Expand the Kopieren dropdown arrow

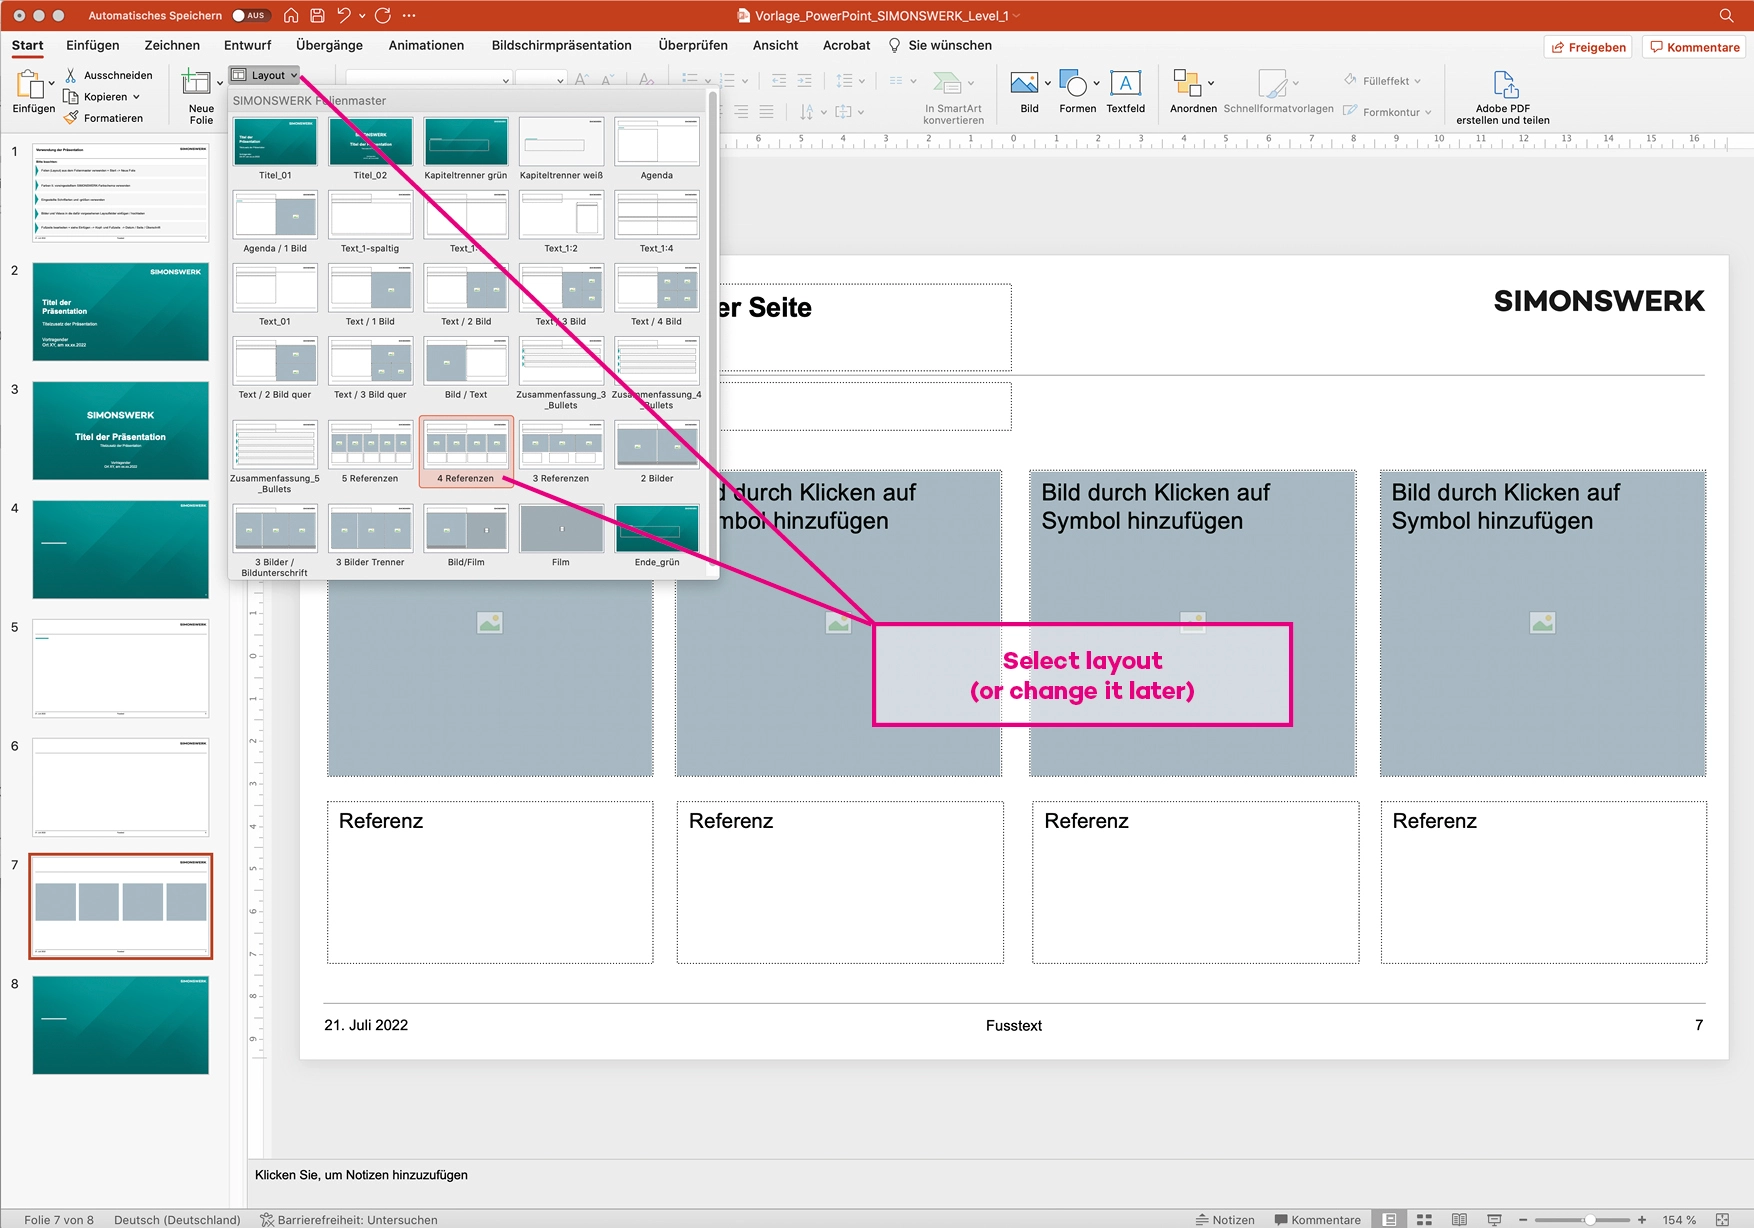(x=136, y=97)
